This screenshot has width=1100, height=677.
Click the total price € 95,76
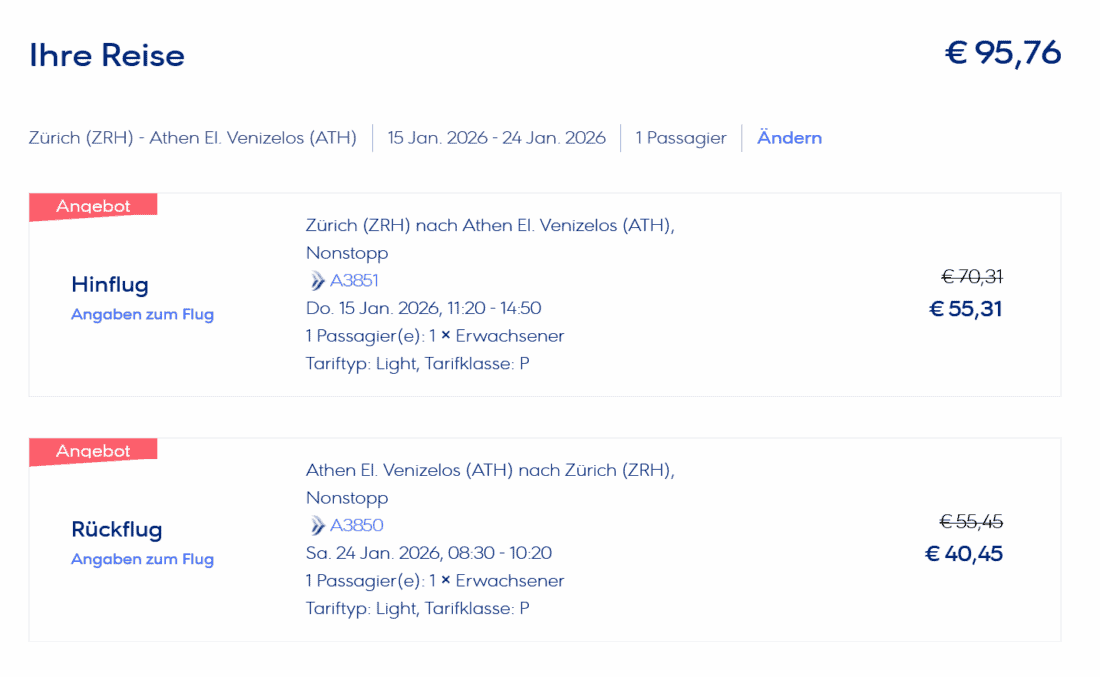click(x=1003, y=53)
